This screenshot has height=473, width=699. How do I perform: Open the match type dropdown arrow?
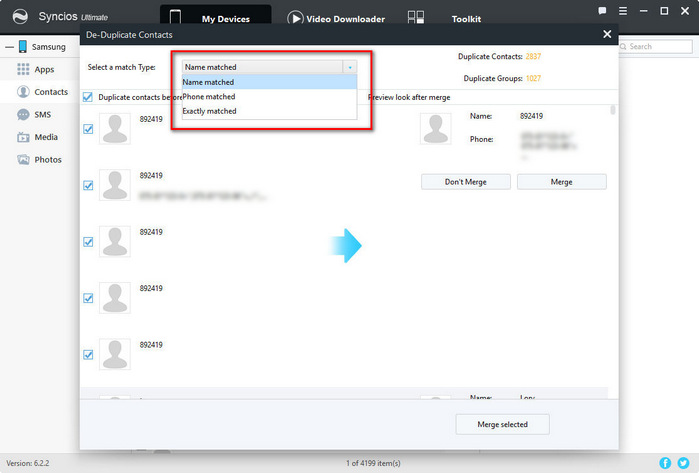click(x=350, y=67)
